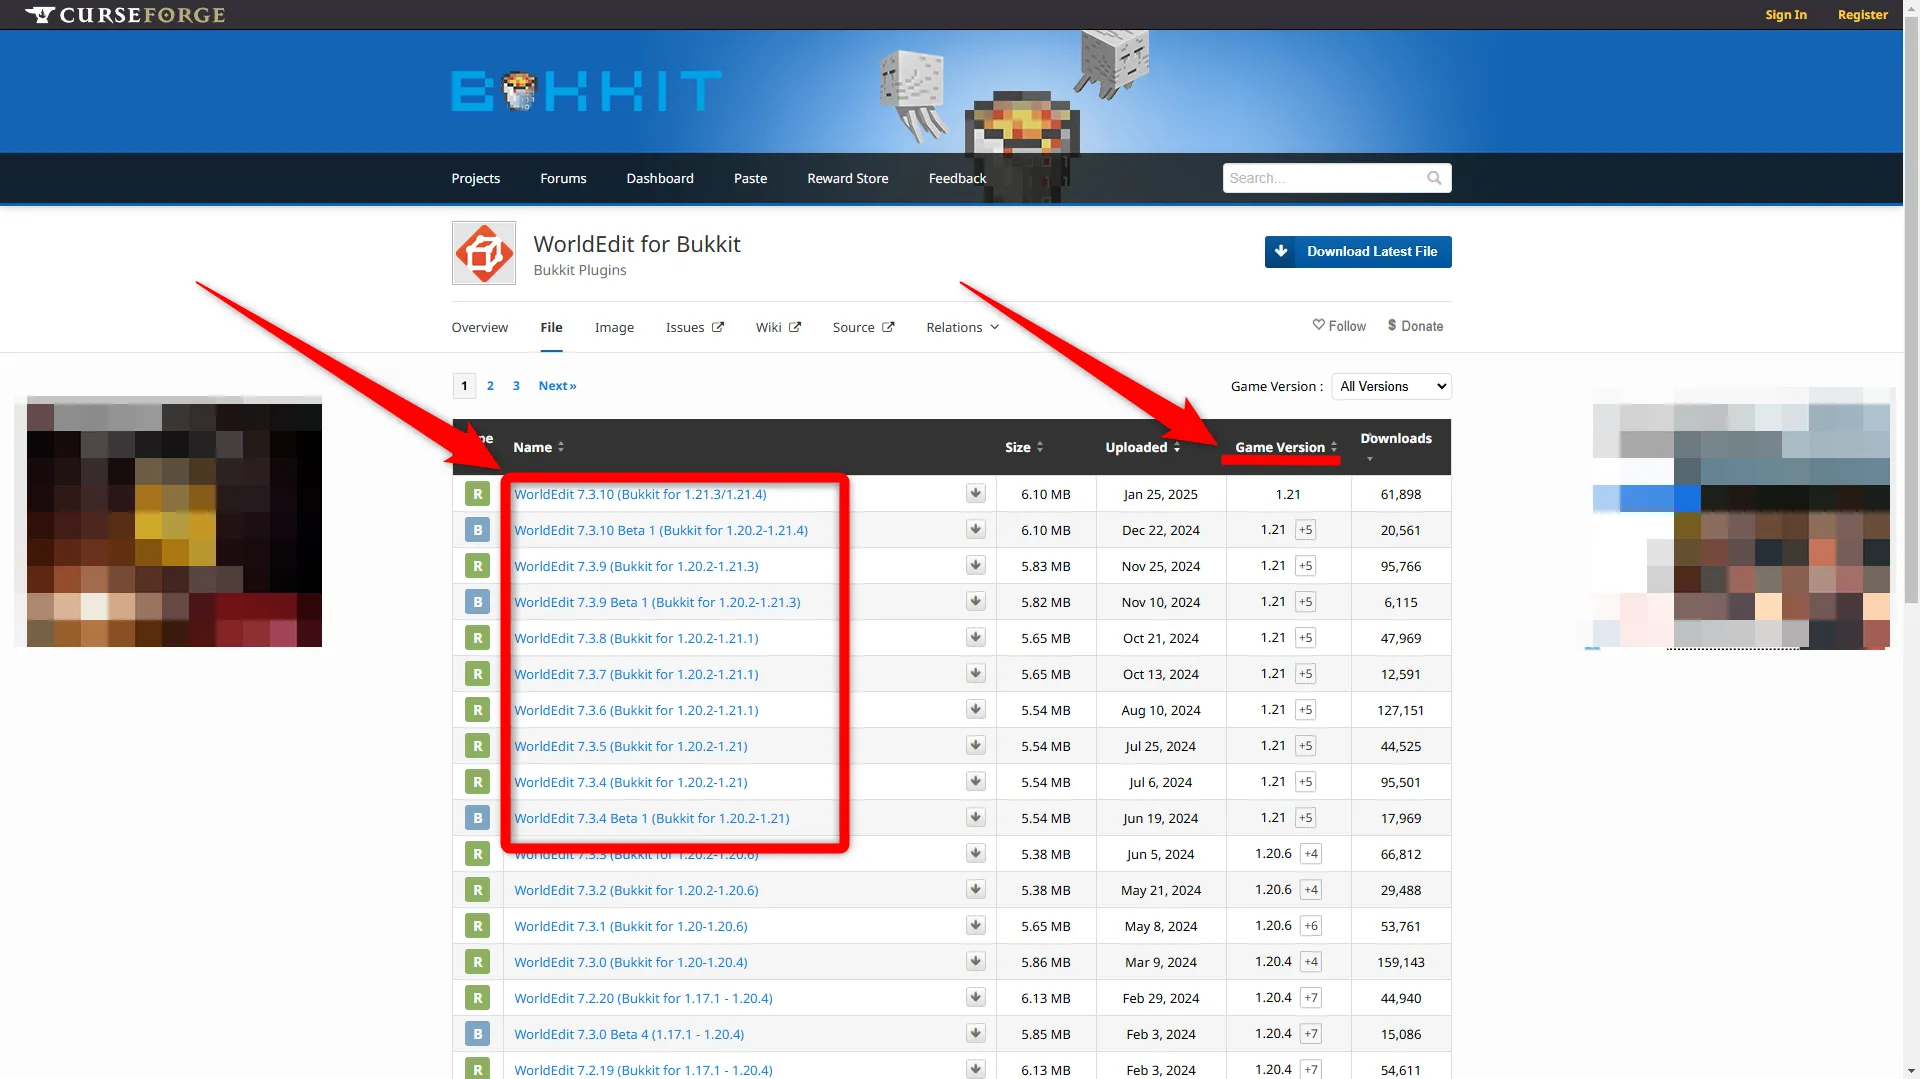Open Paste in navigation bar

tap(750, 178)
